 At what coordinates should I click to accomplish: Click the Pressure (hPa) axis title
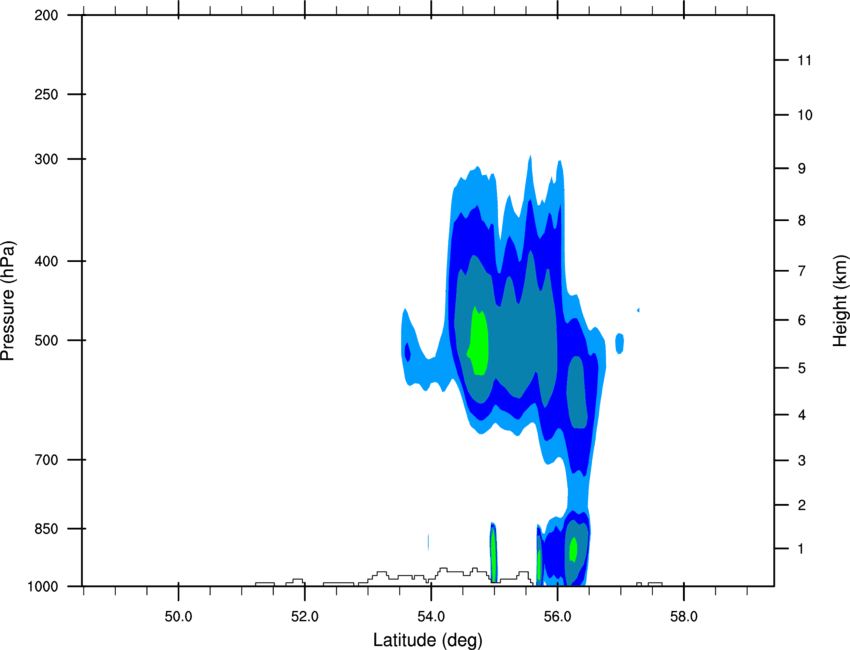[x=8, y=300]
